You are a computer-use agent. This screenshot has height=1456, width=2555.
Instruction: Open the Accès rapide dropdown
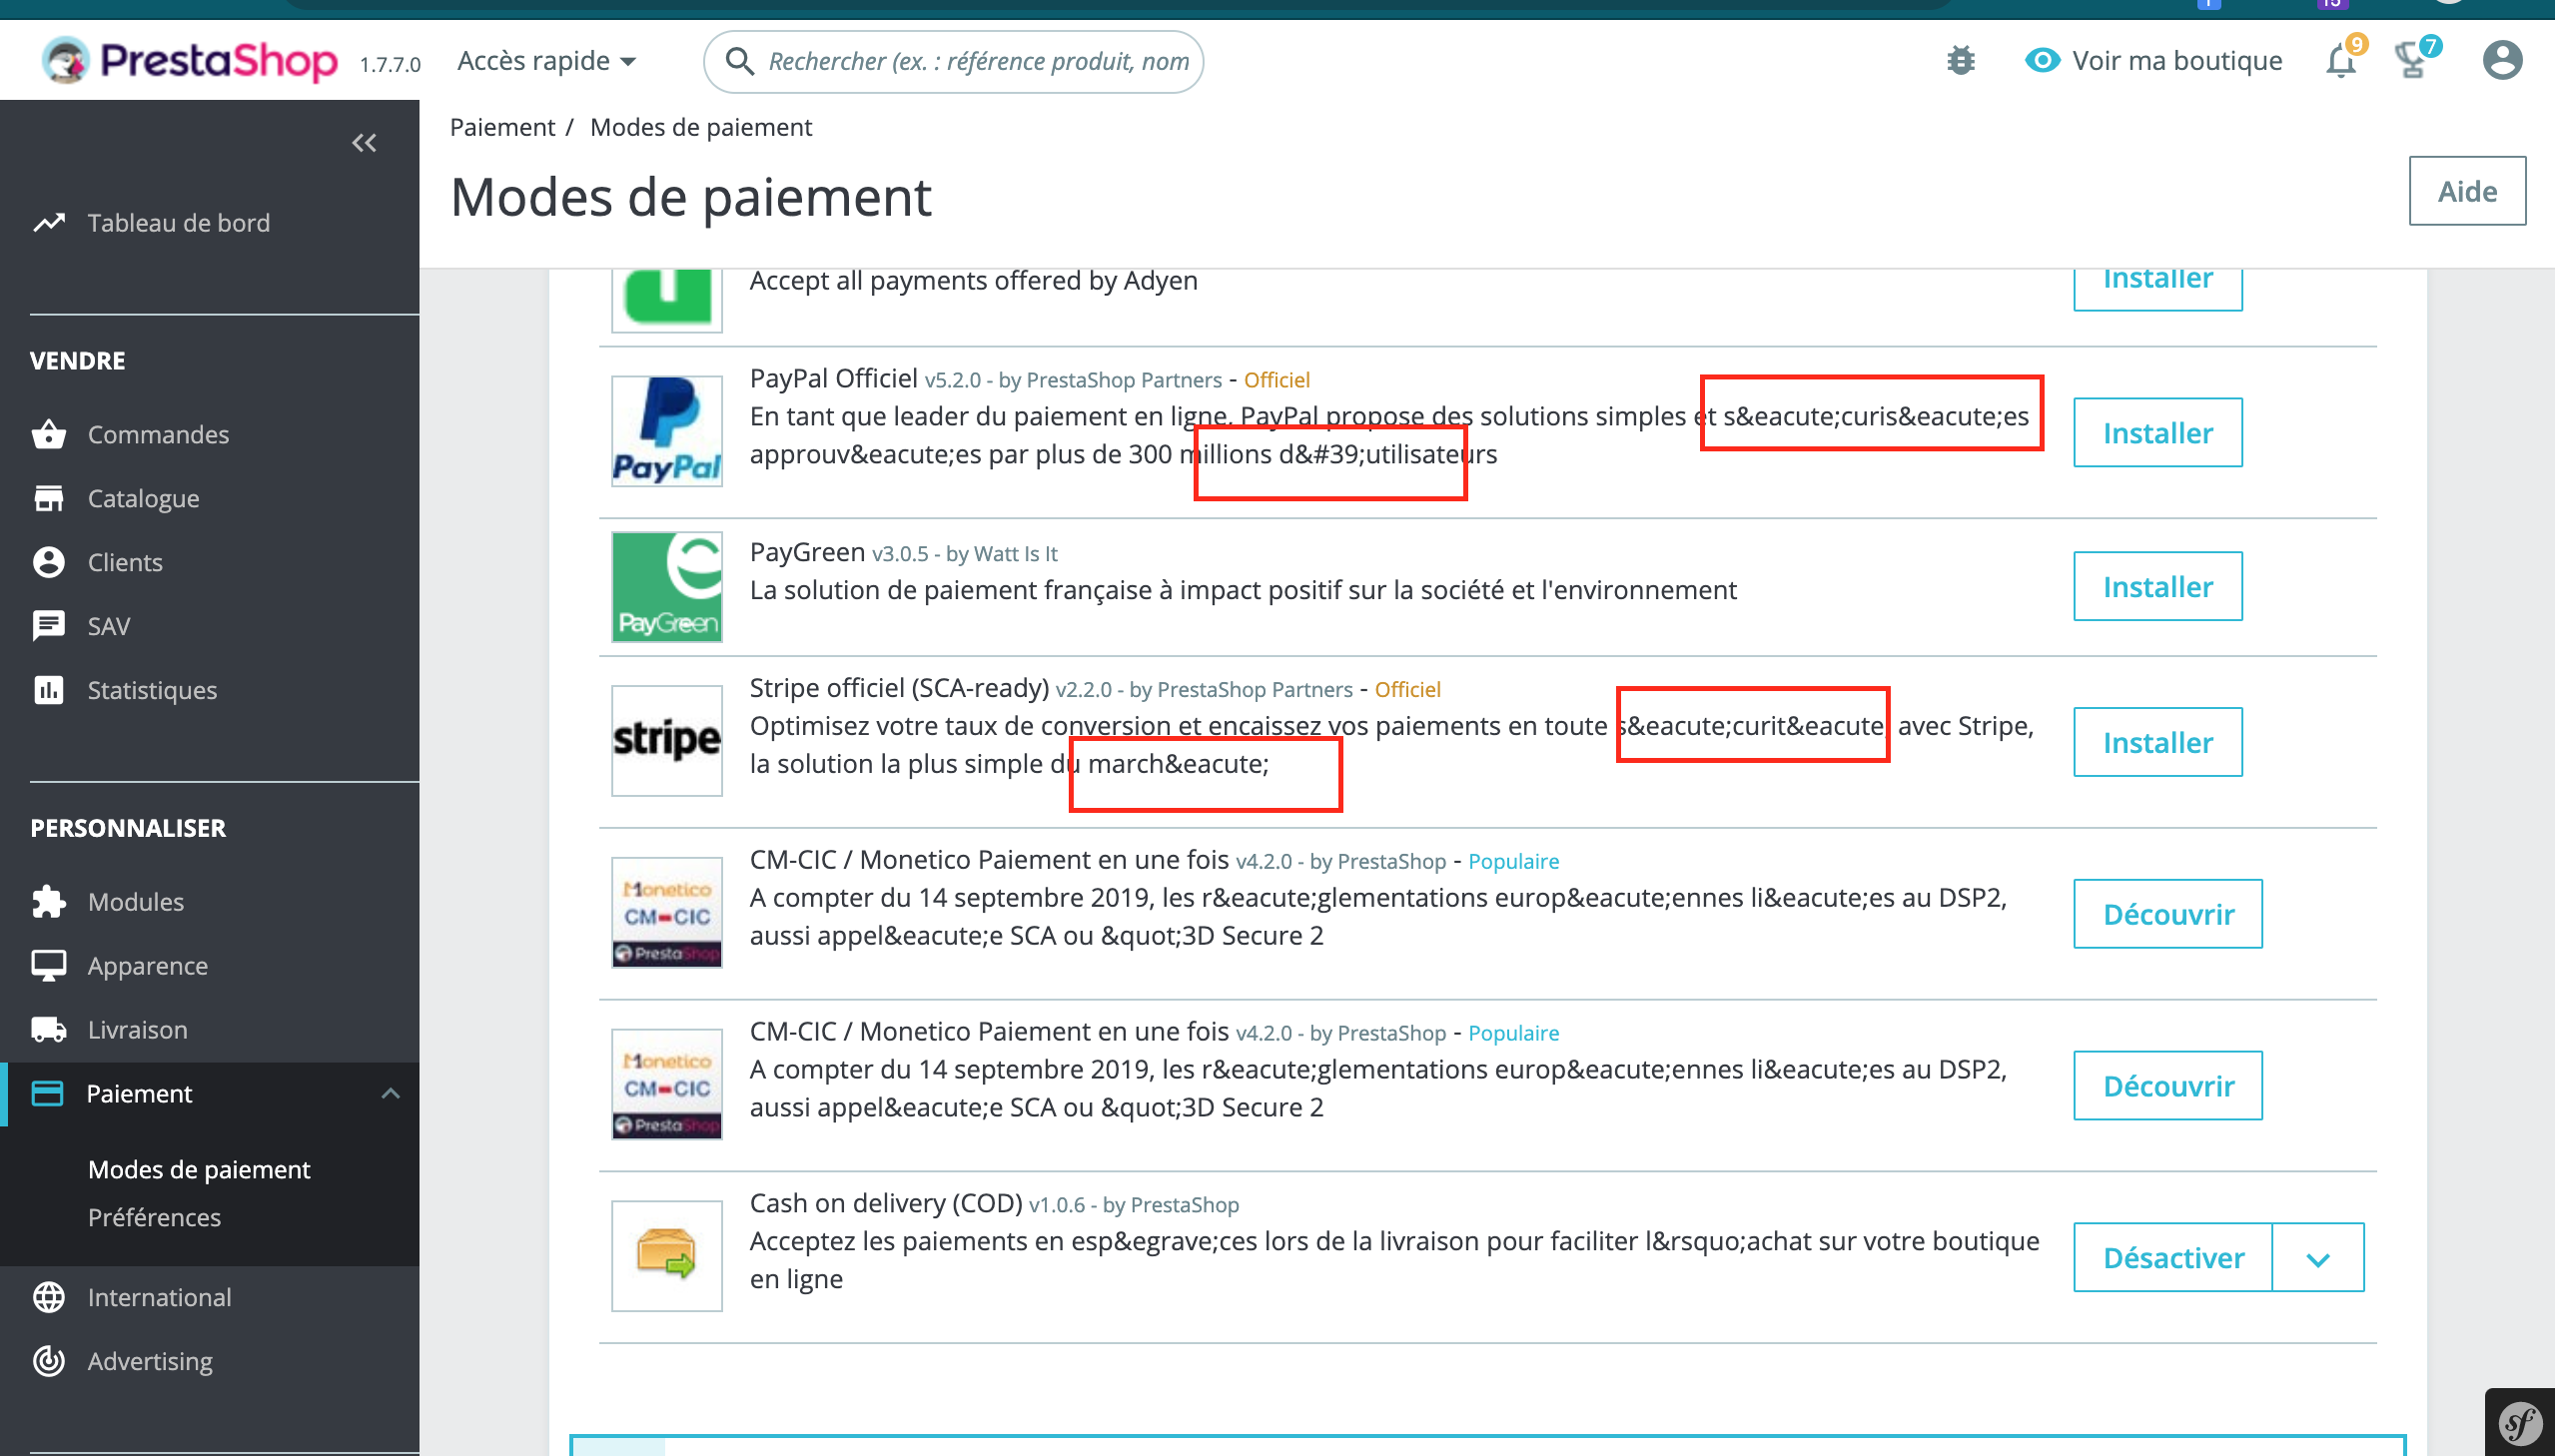coord(547,61)
